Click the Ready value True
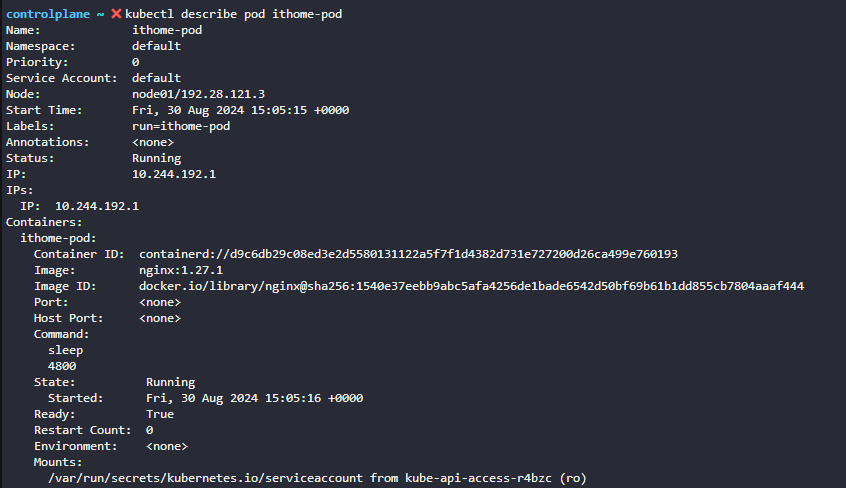This screenshot has width=846, height=488. point(160,414)
